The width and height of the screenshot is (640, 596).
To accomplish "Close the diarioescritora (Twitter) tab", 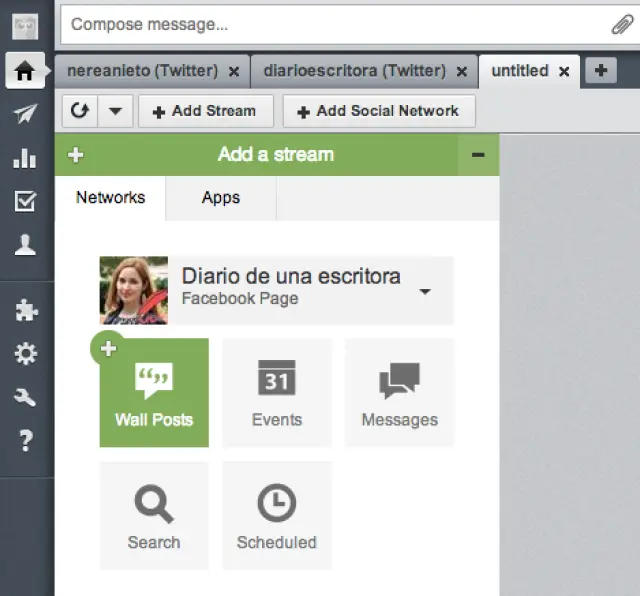I will pos(461,71).
